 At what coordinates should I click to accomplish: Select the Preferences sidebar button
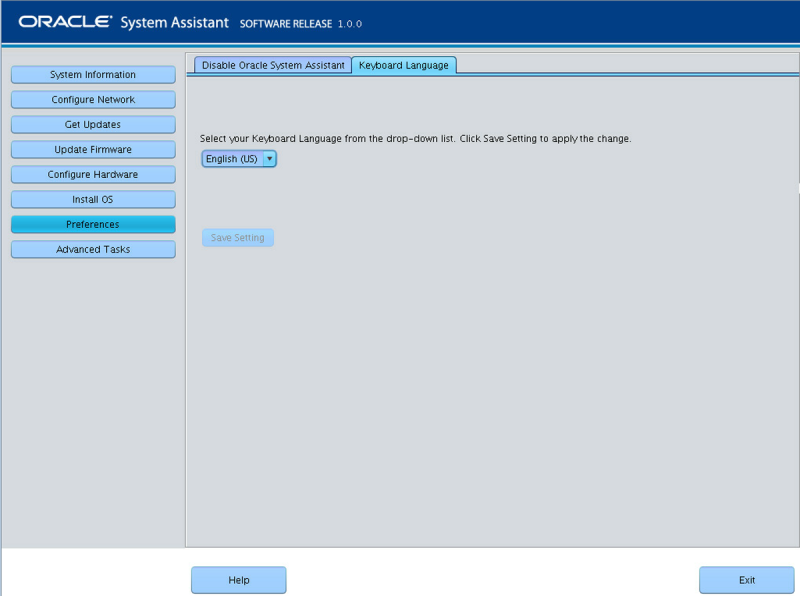pos(93,225)
